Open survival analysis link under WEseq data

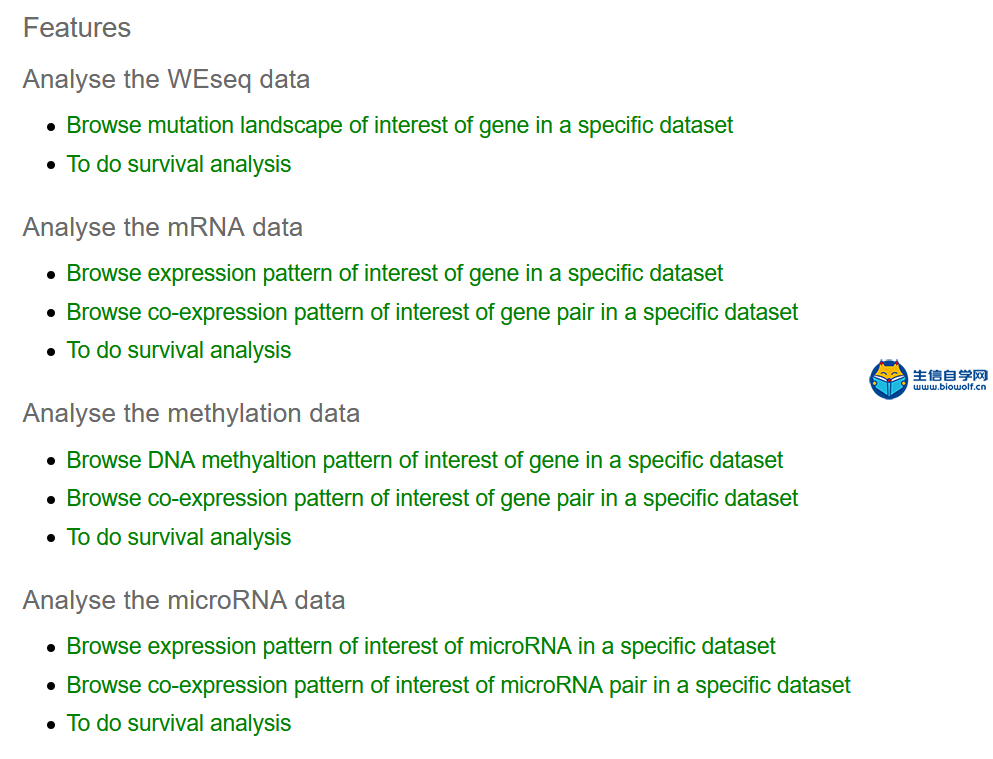click(x=179, y=164)
